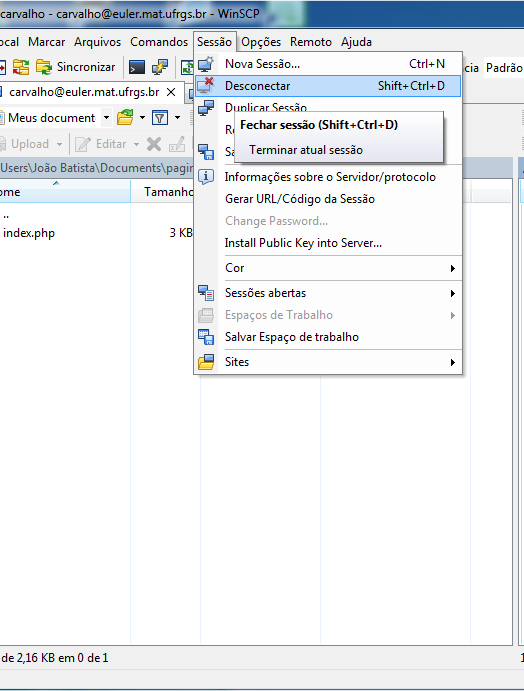This screenshot has width=524, height=691.
Task: Open the terminal console icon in toolbar
Action: coord(137,67)
